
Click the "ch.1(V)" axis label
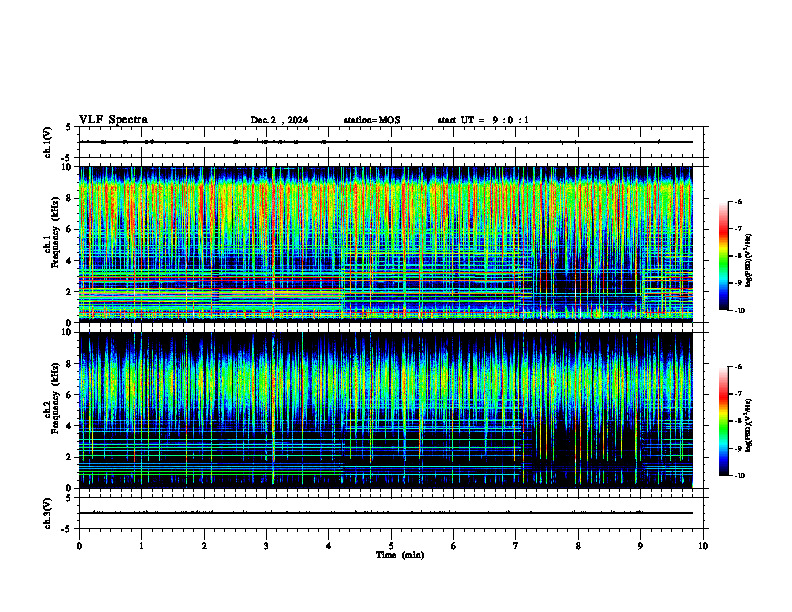pyautogui.click(x=48, y=142)
